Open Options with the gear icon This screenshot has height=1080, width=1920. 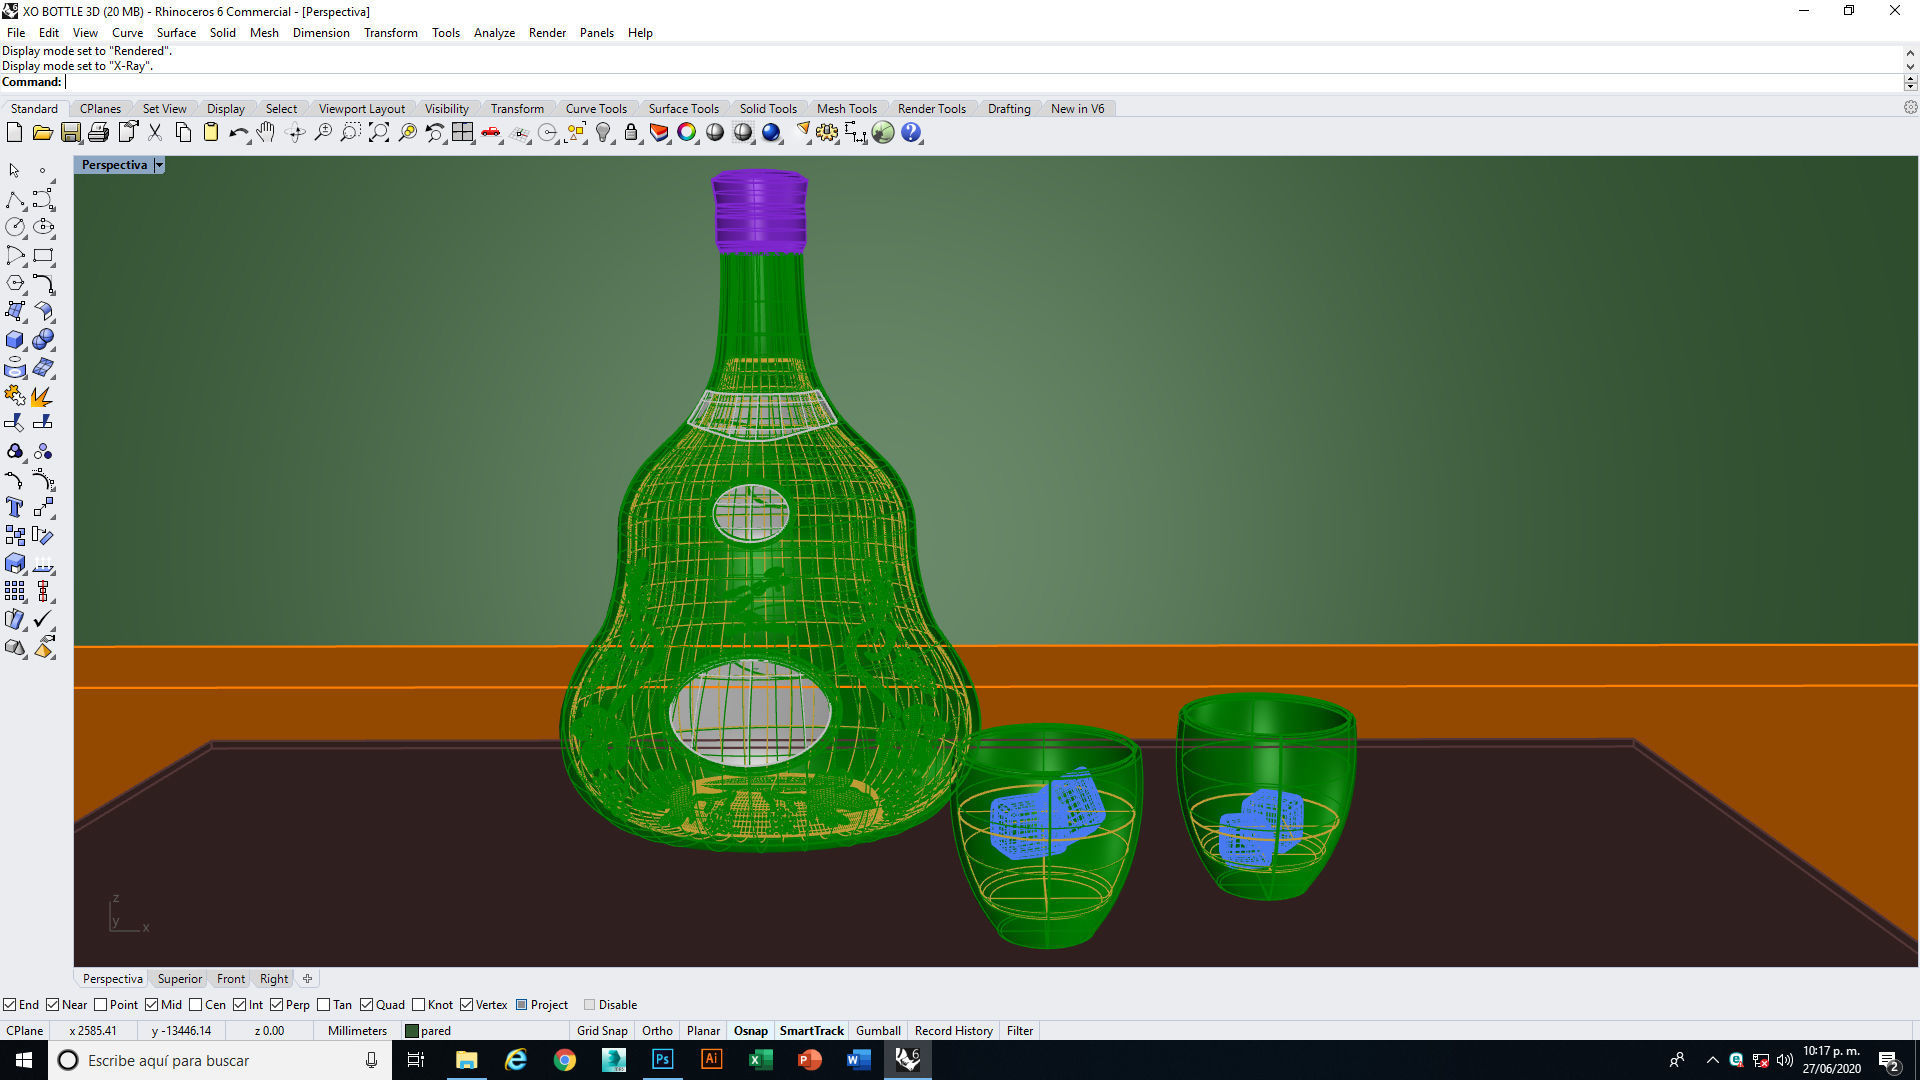point(827,132)
